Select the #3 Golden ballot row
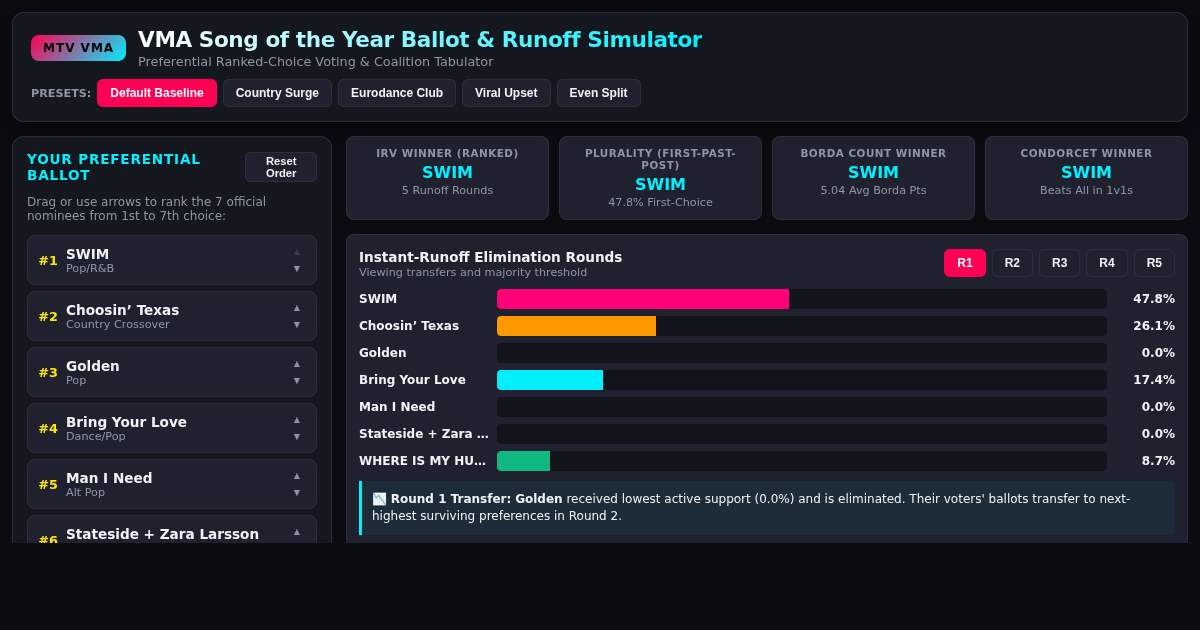Image resolution: width=1200 pixels, height=630 pixels. tap(172, 372)
